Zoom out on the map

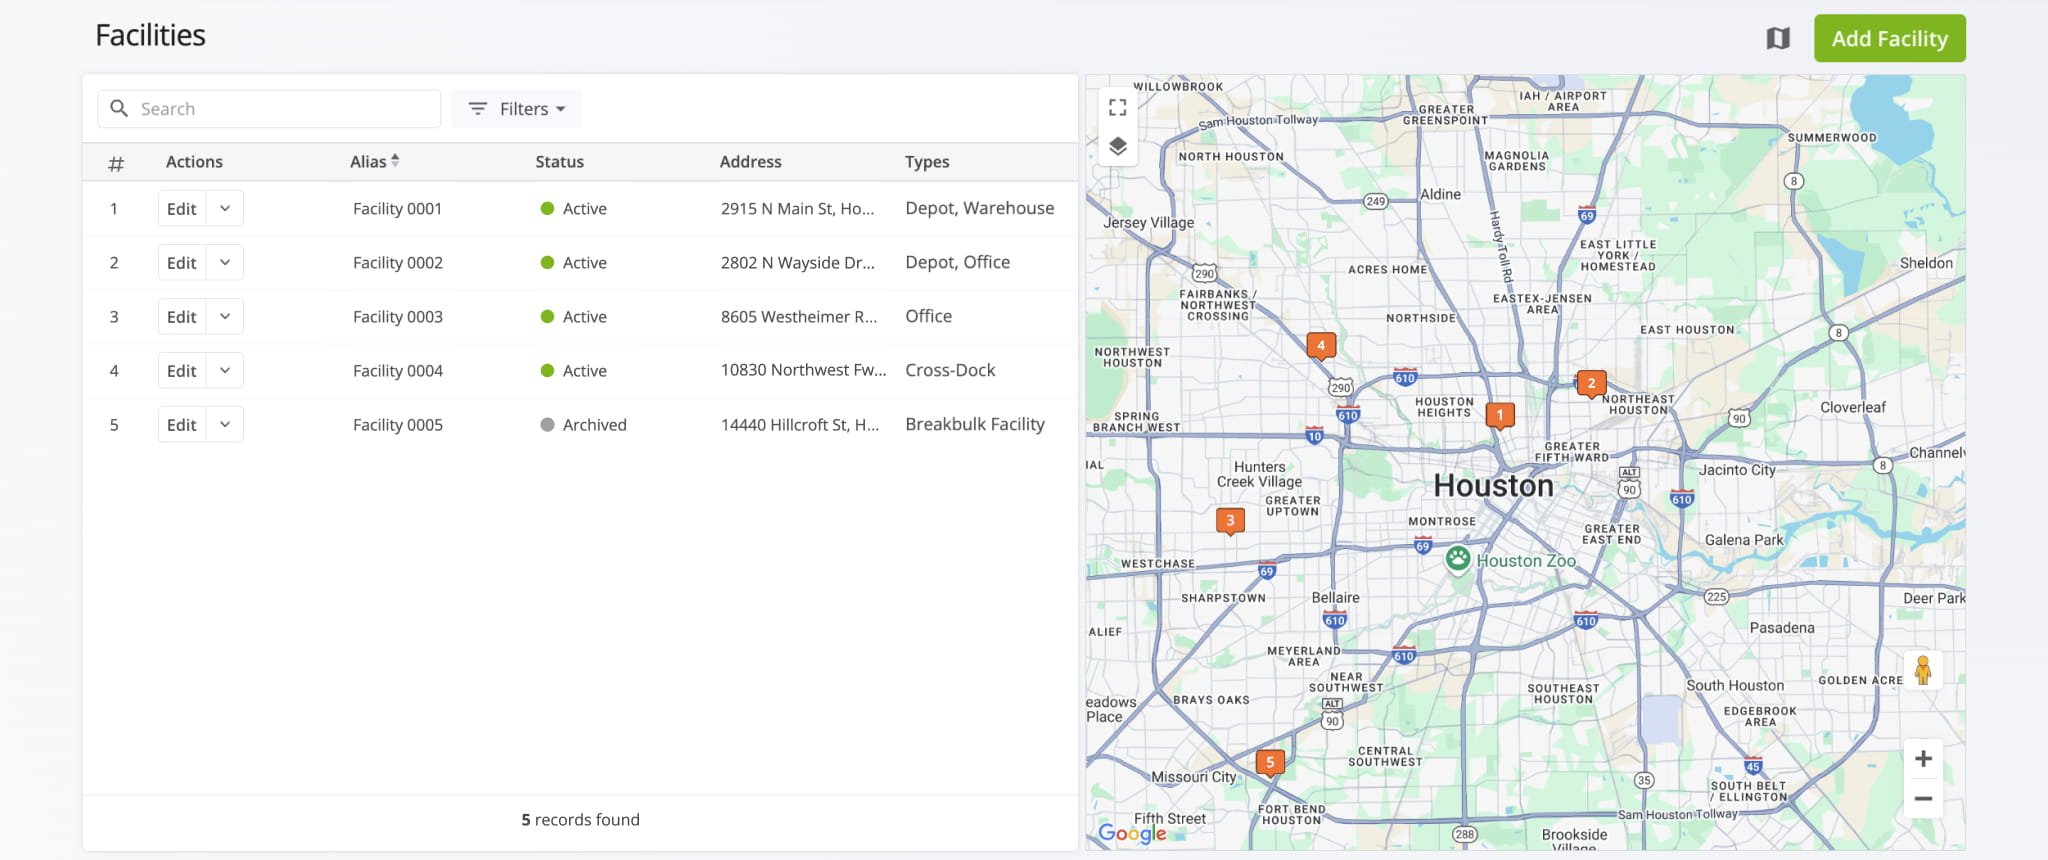[1922, 799]
